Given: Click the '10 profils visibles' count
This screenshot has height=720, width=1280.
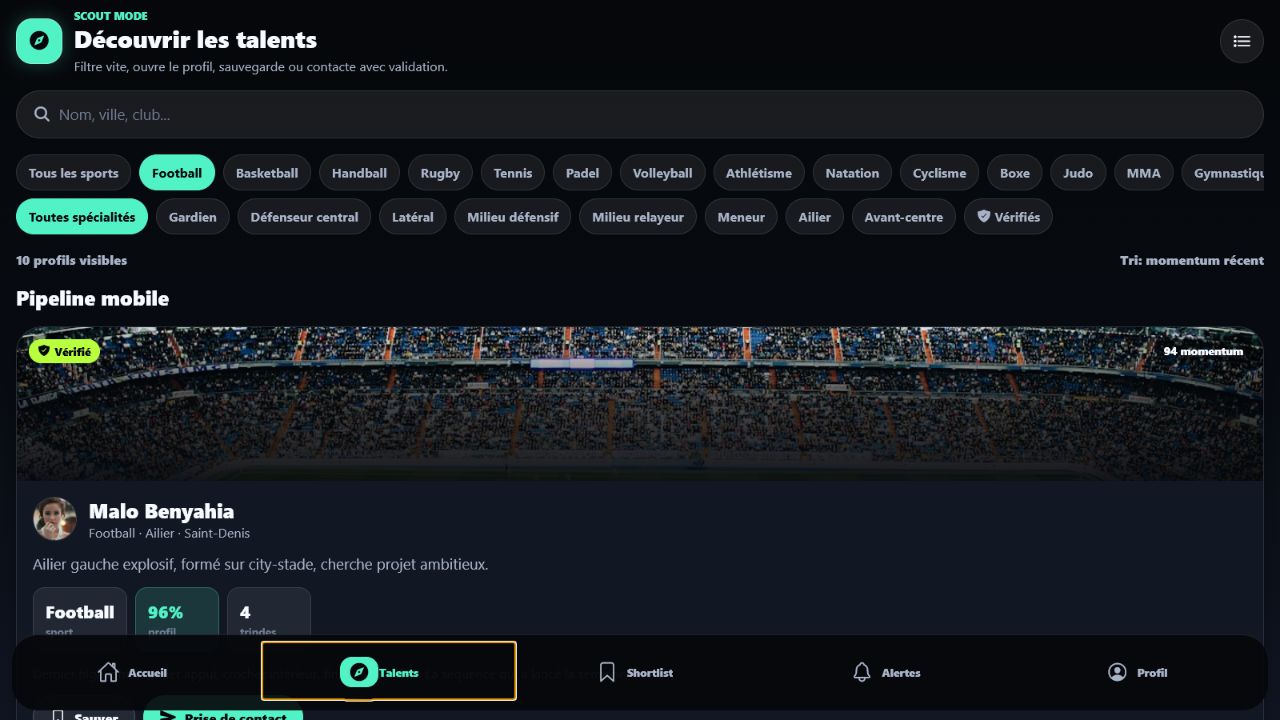Looking at the screenshot, I should tap(71, 260).
